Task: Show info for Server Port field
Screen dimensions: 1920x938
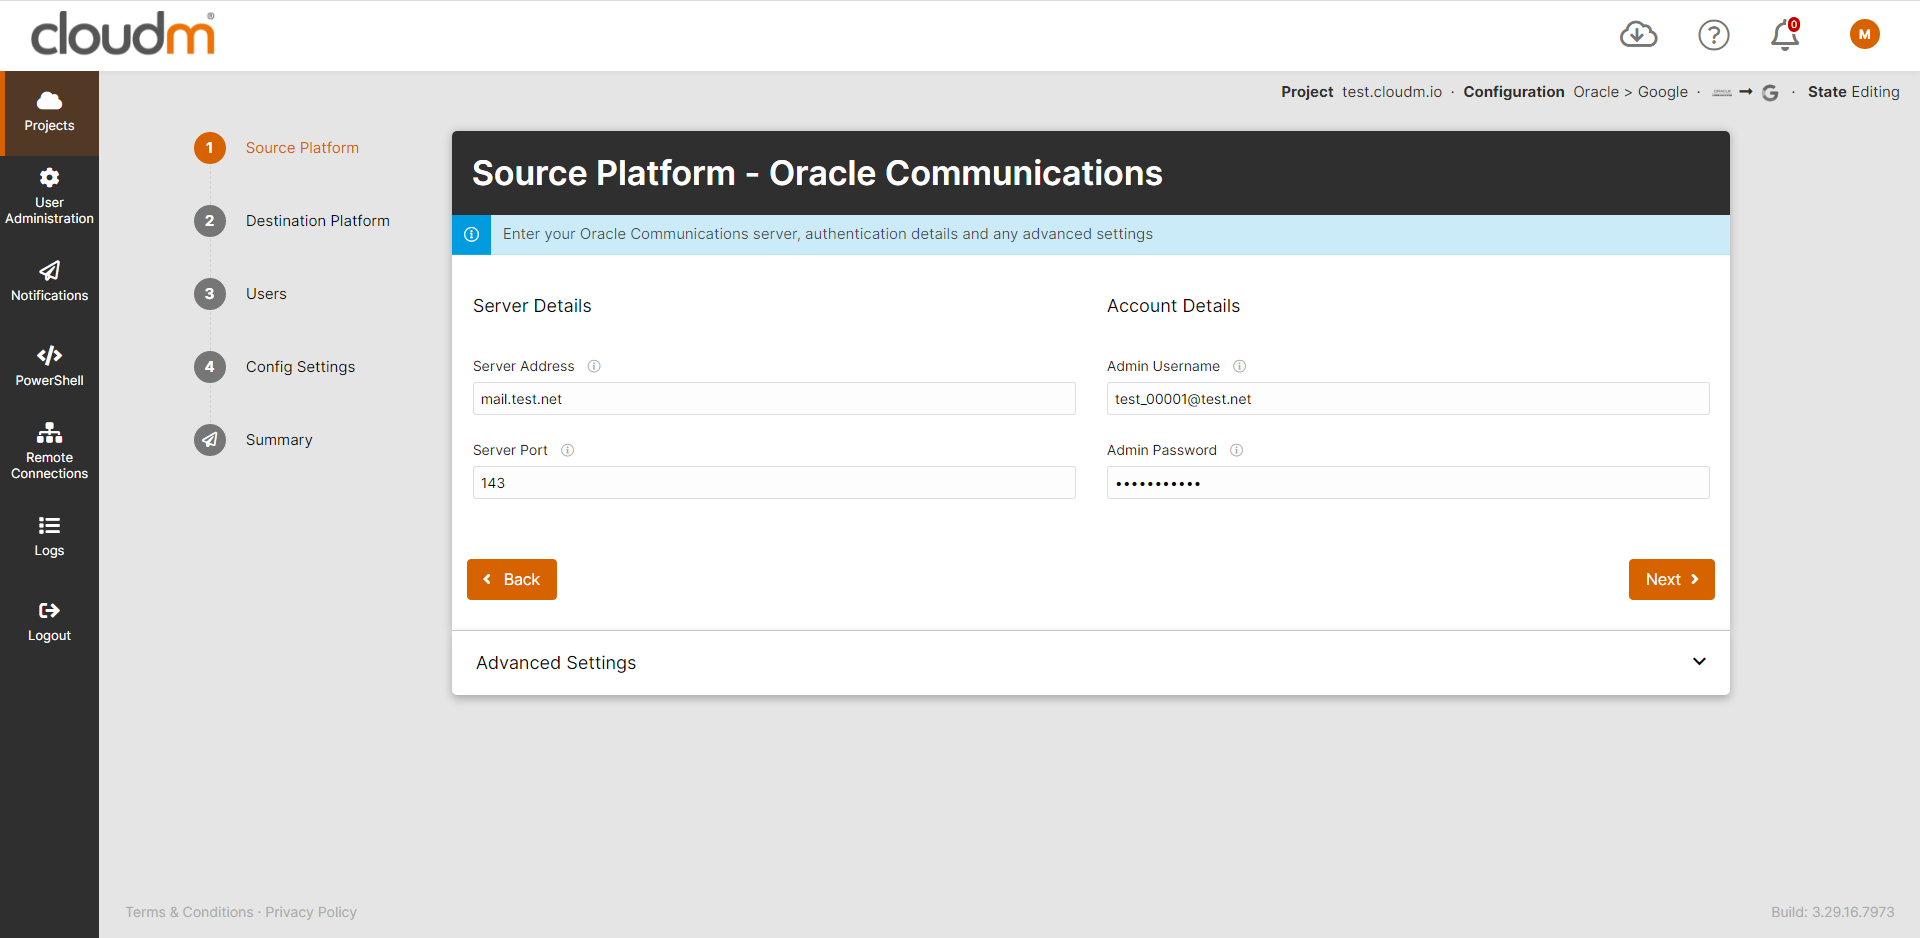Action: tap(567, 450)
